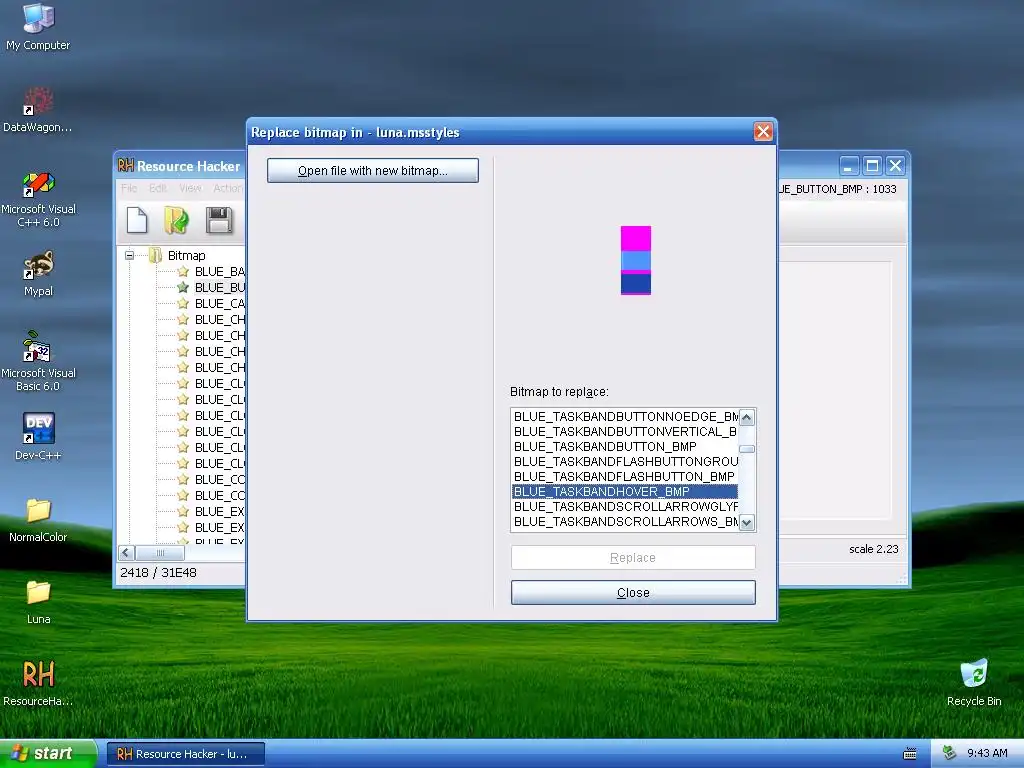Open the File menu in Resource Hacker

point(129,188)
